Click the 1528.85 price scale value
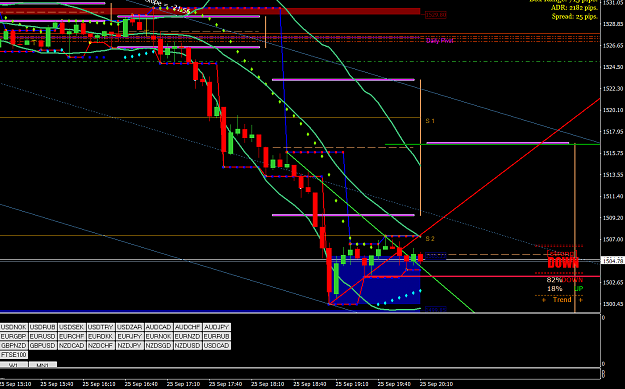This screenshot has height=389, width=625. (613, 24)
